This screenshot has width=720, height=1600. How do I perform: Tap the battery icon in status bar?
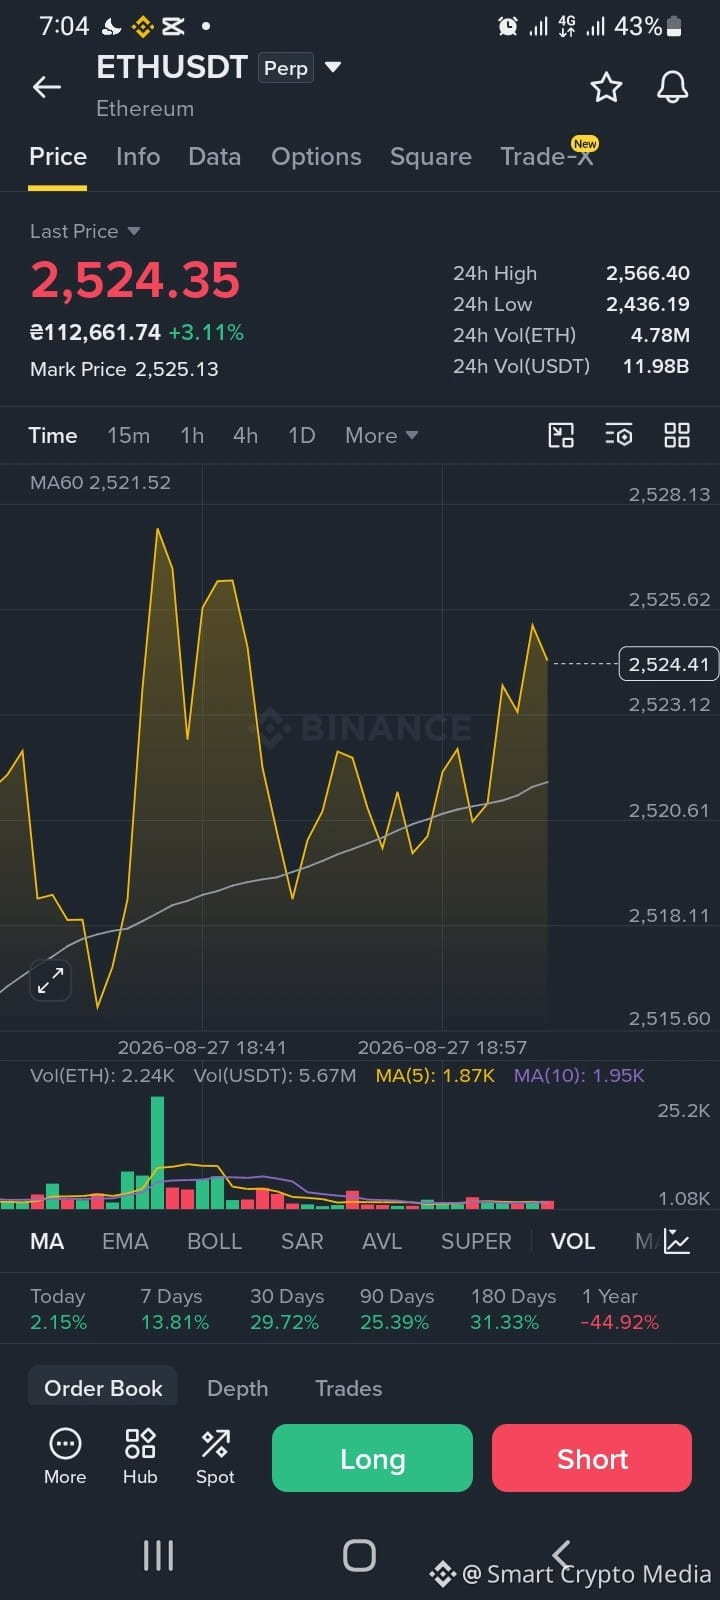pyautogui.click(x=675, y=26)
